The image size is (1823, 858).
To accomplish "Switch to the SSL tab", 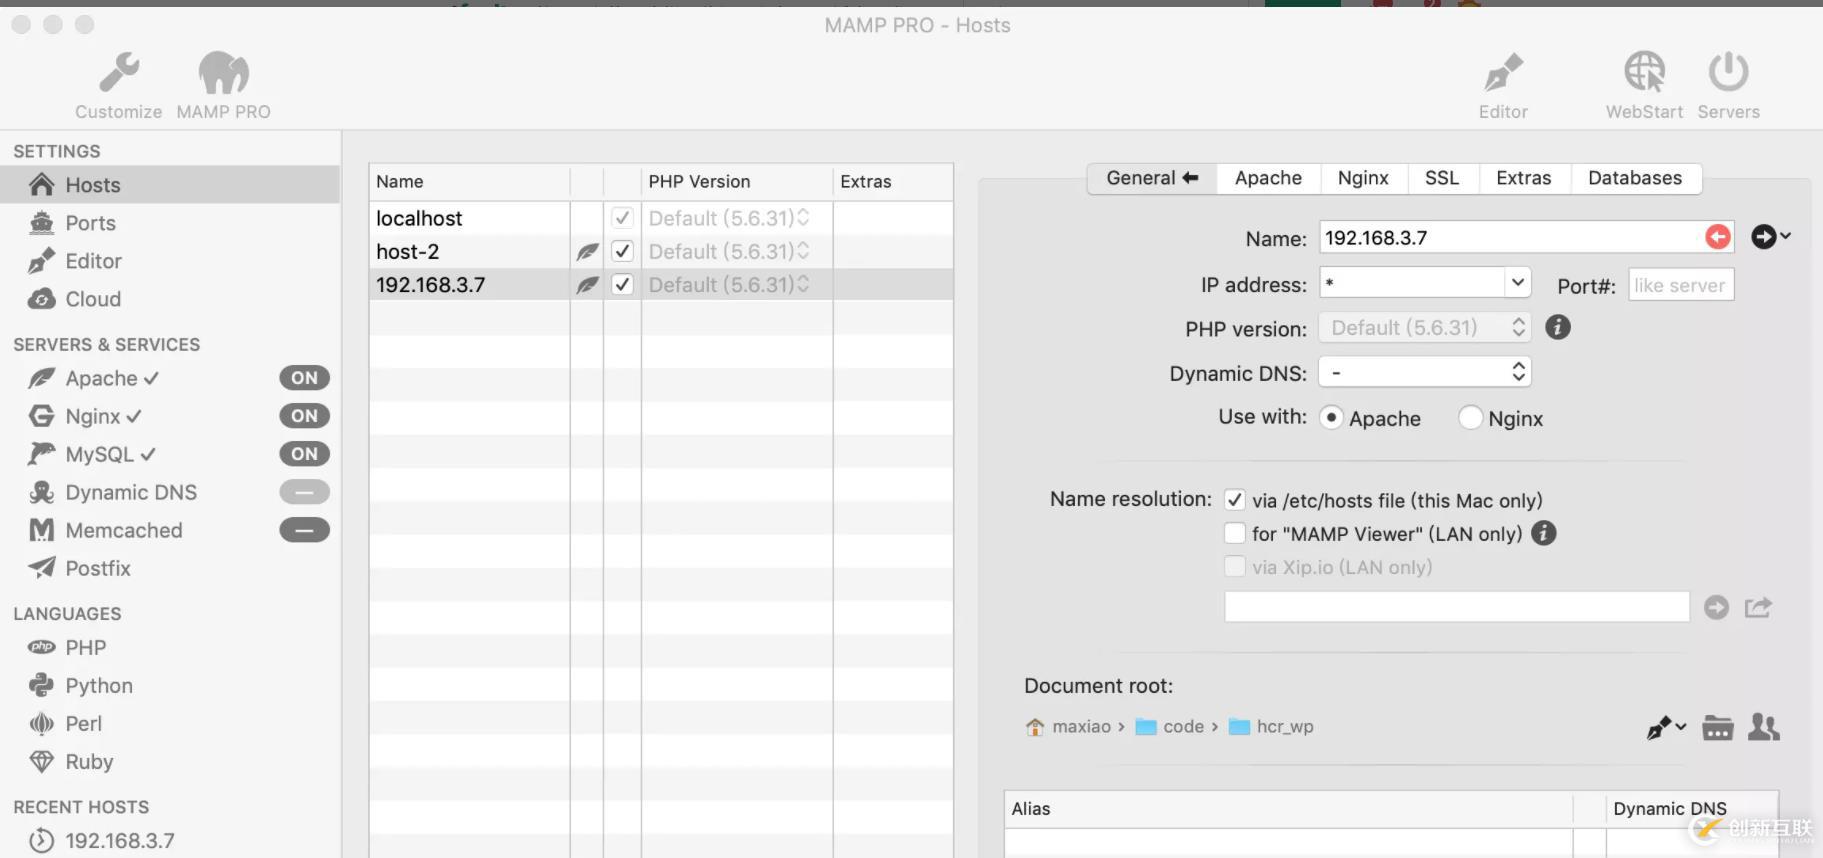I will coord(1442,178).
